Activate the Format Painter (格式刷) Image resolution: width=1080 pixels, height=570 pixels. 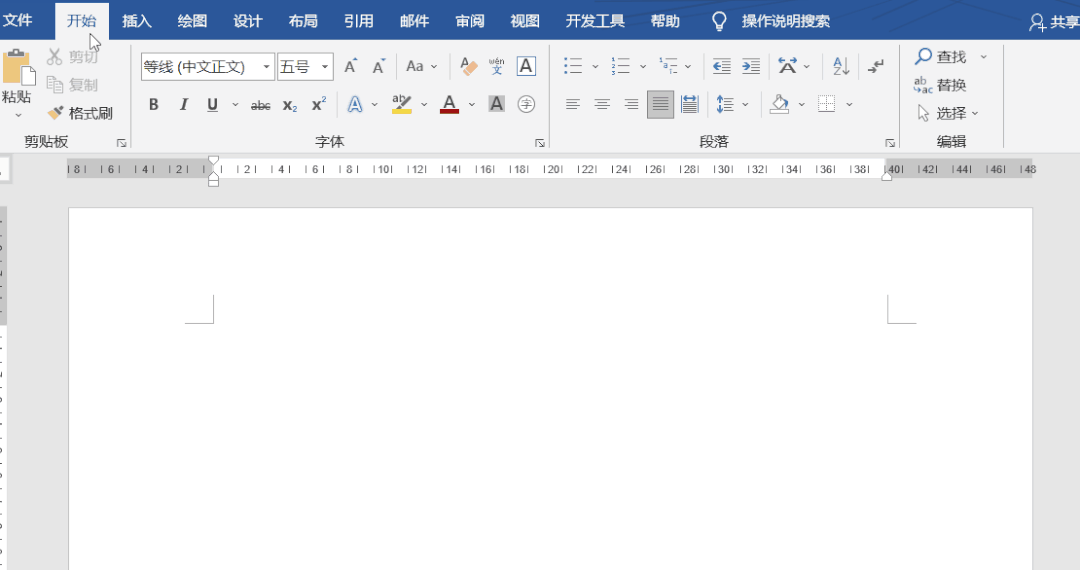coord(80,113)
